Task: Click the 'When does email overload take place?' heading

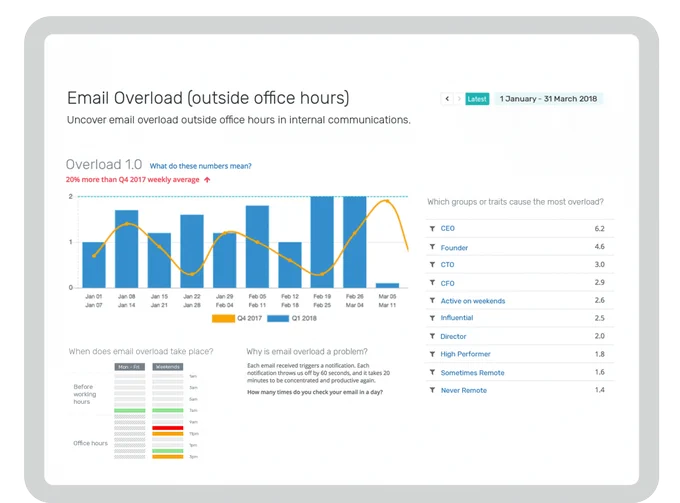Action: 141,351
